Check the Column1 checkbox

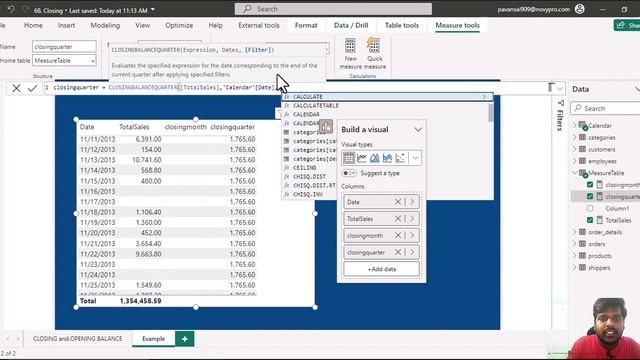point(590,208)
